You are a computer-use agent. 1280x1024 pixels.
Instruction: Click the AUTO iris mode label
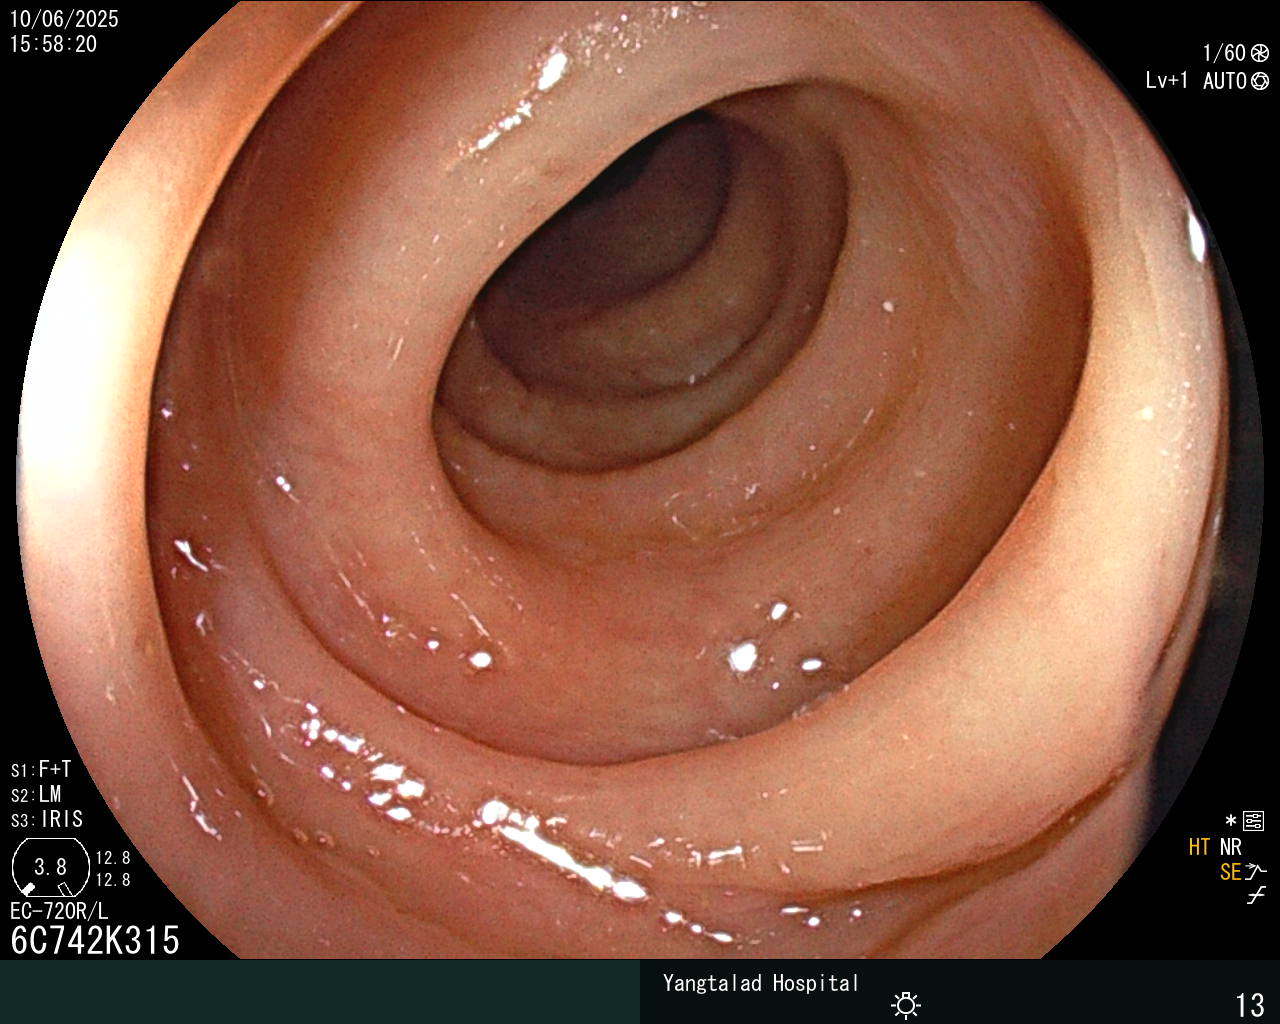[1225, 81]
